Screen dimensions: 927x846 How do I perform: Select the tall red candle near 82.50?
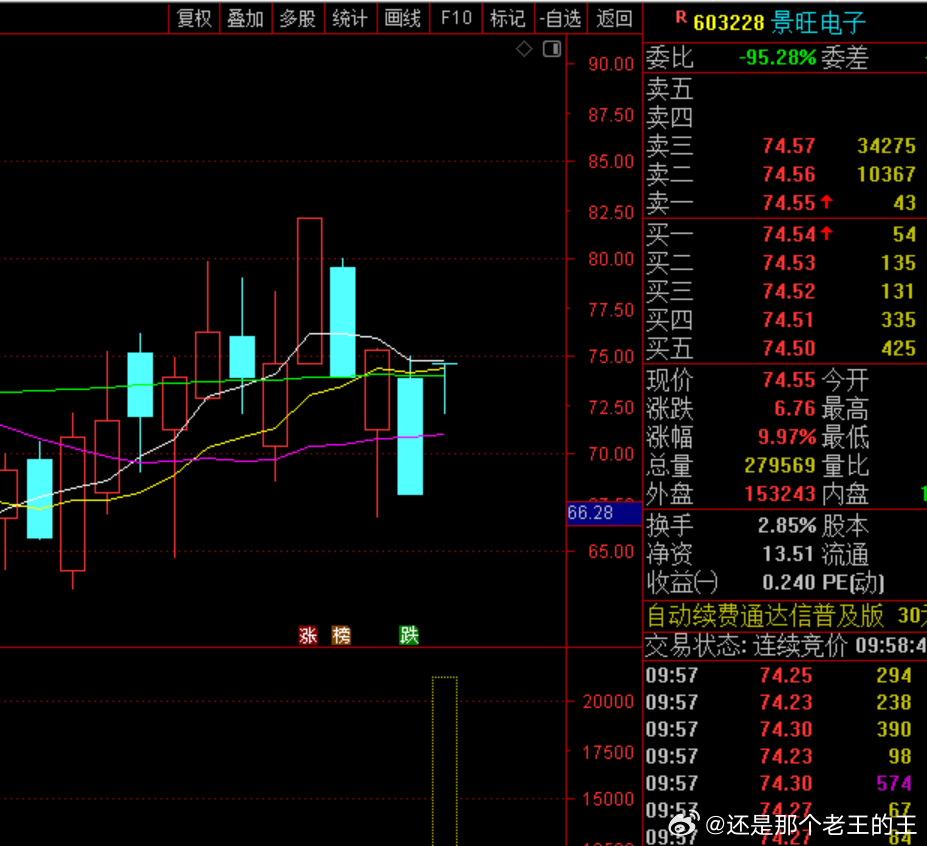(x=310, y=291)
